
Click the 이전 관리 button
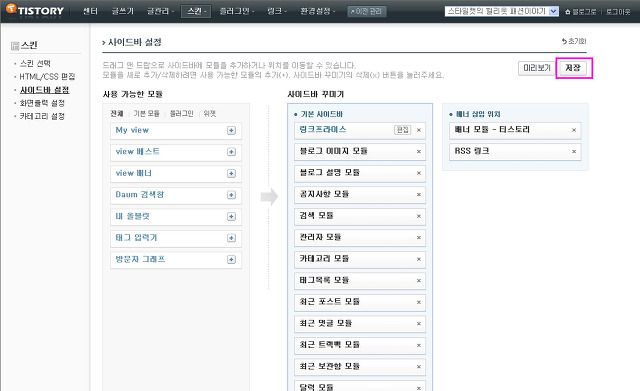click(x=367, y=11)
